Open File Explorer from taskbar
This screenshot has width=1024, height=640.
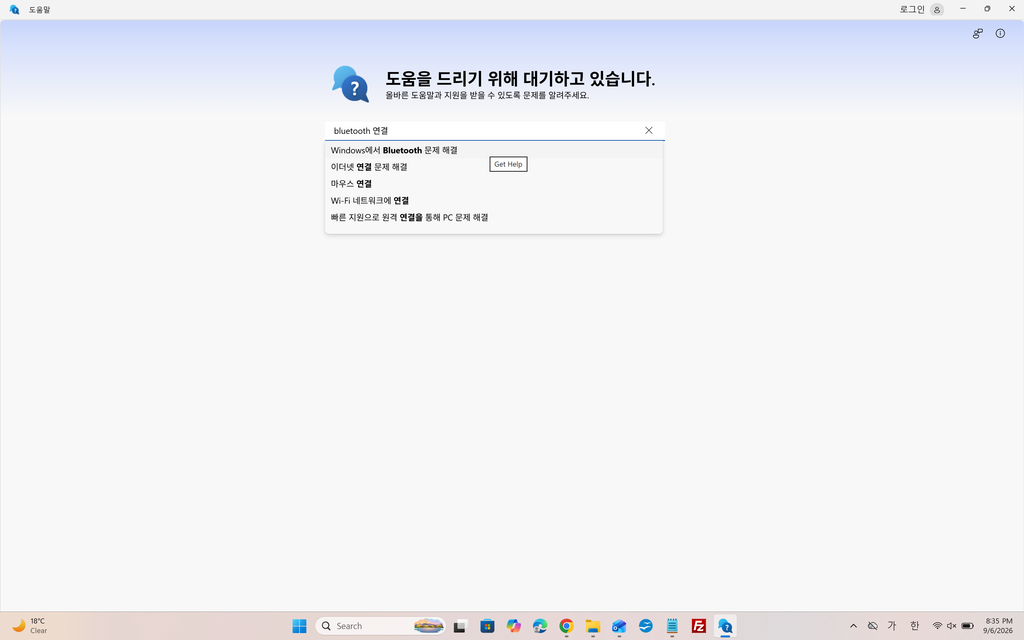click(x=592, y=626)
